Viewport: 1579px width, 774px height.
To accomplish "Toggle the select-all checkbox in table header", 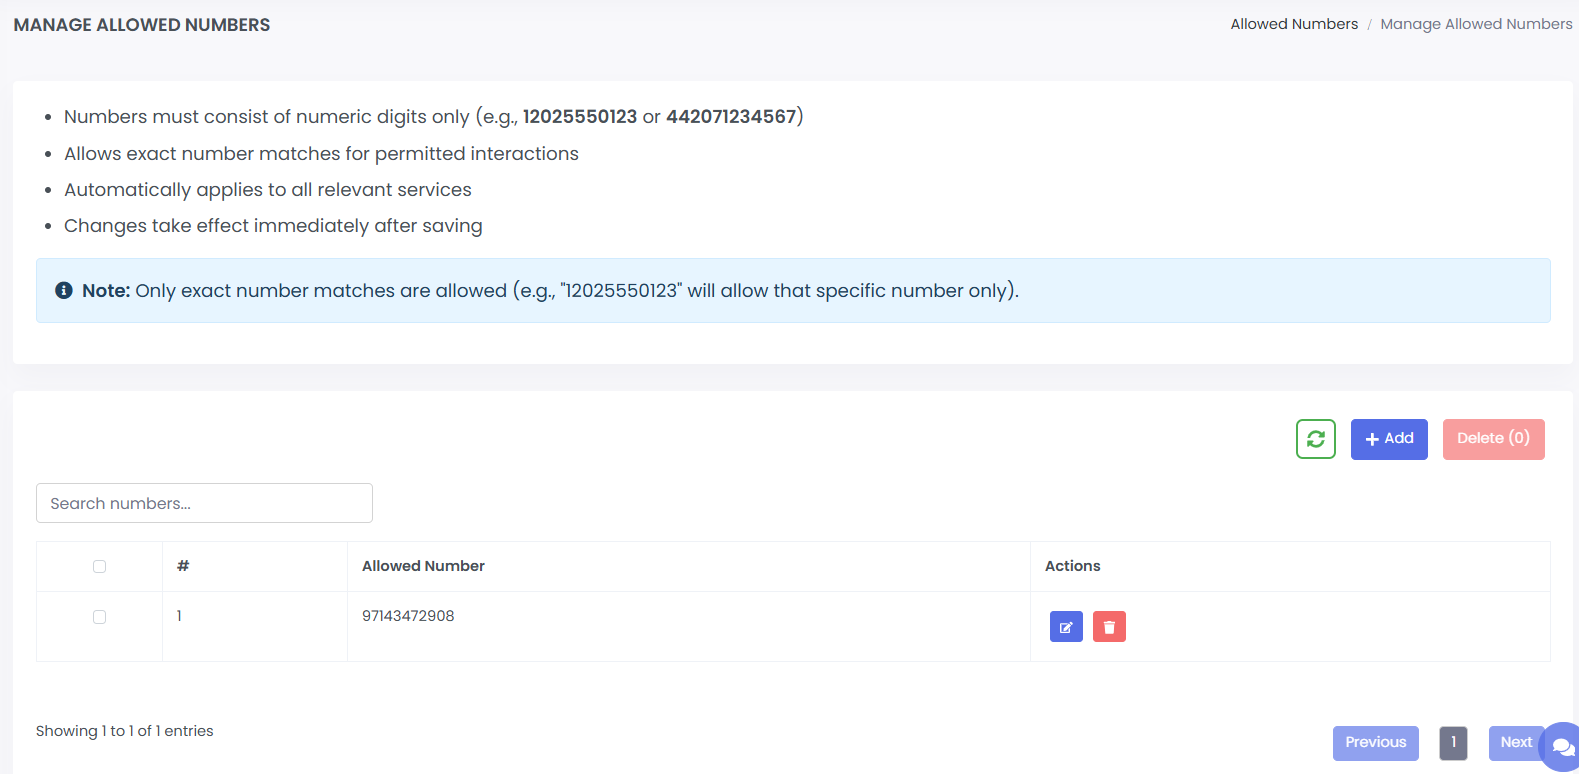I will pyautogui.click(x=99, y=567).
